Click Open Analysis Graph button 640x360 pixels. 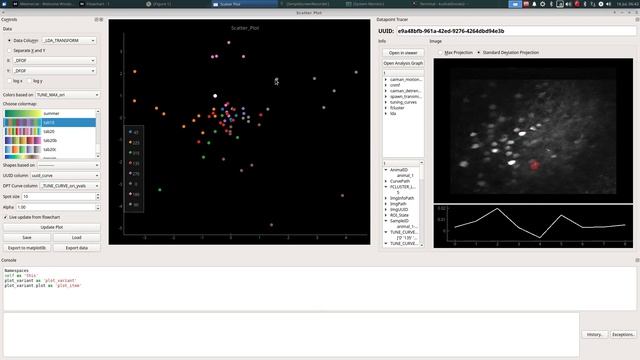click(403, 63)
